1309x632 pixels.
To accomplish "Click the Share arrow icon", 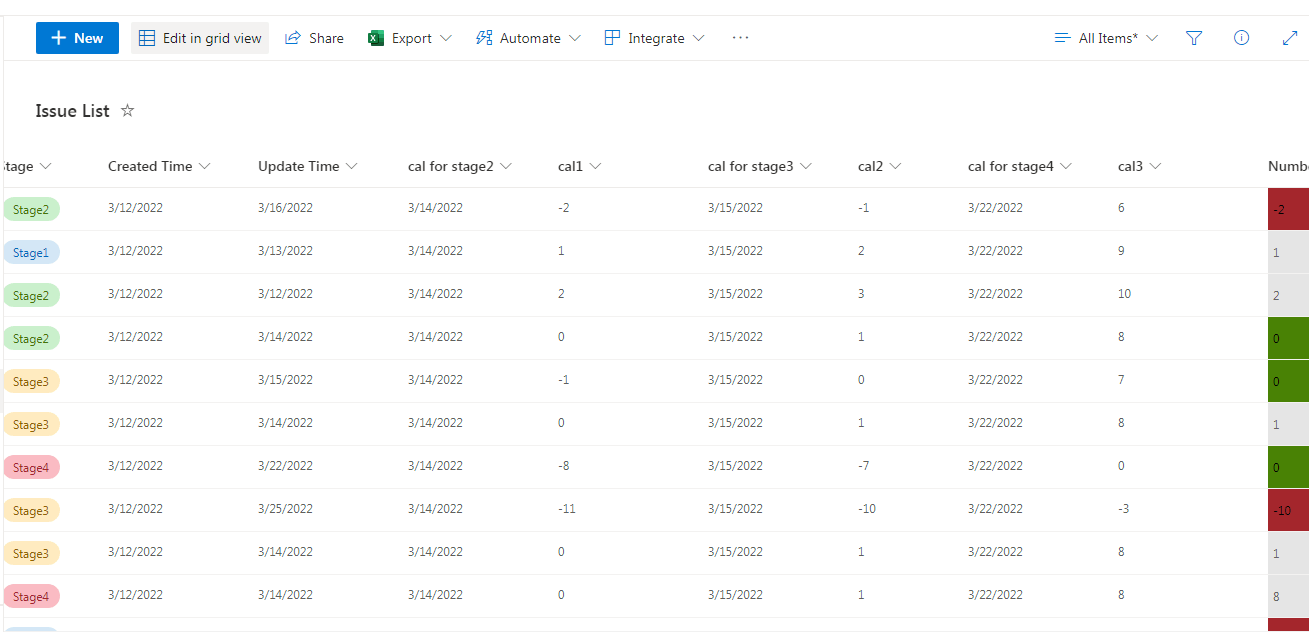I will (x=293, y=38).
